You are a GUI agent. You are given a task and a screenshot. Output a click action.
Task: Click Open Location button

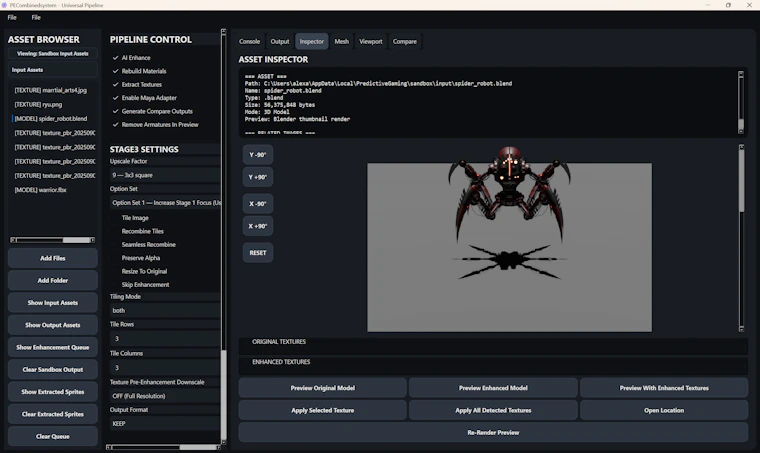tap(664, 410)
